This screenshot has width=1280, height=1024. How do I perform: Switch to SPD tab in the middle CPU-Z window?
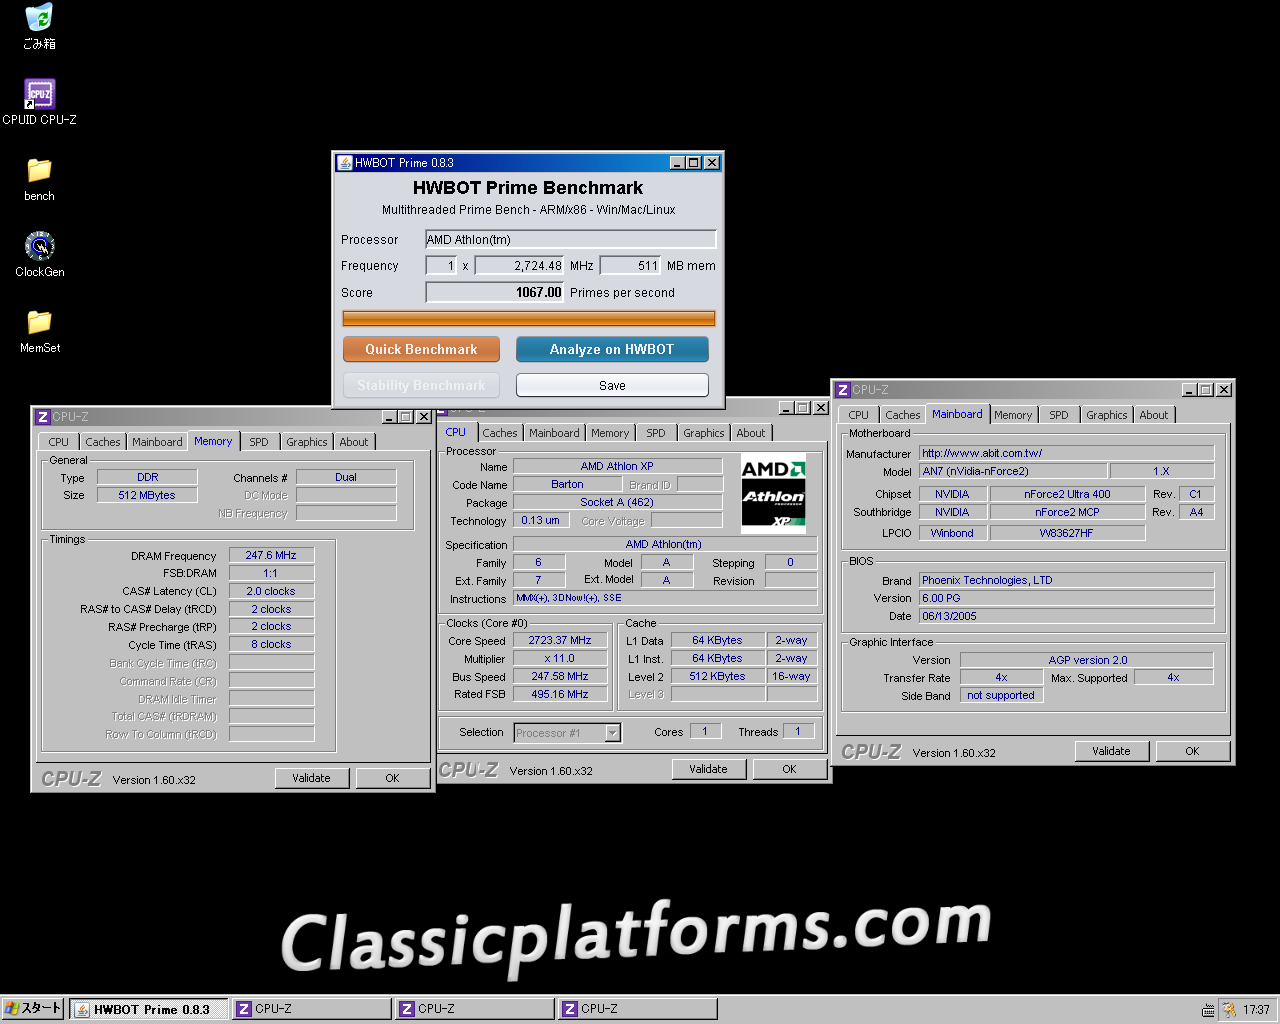pos(656,433)
